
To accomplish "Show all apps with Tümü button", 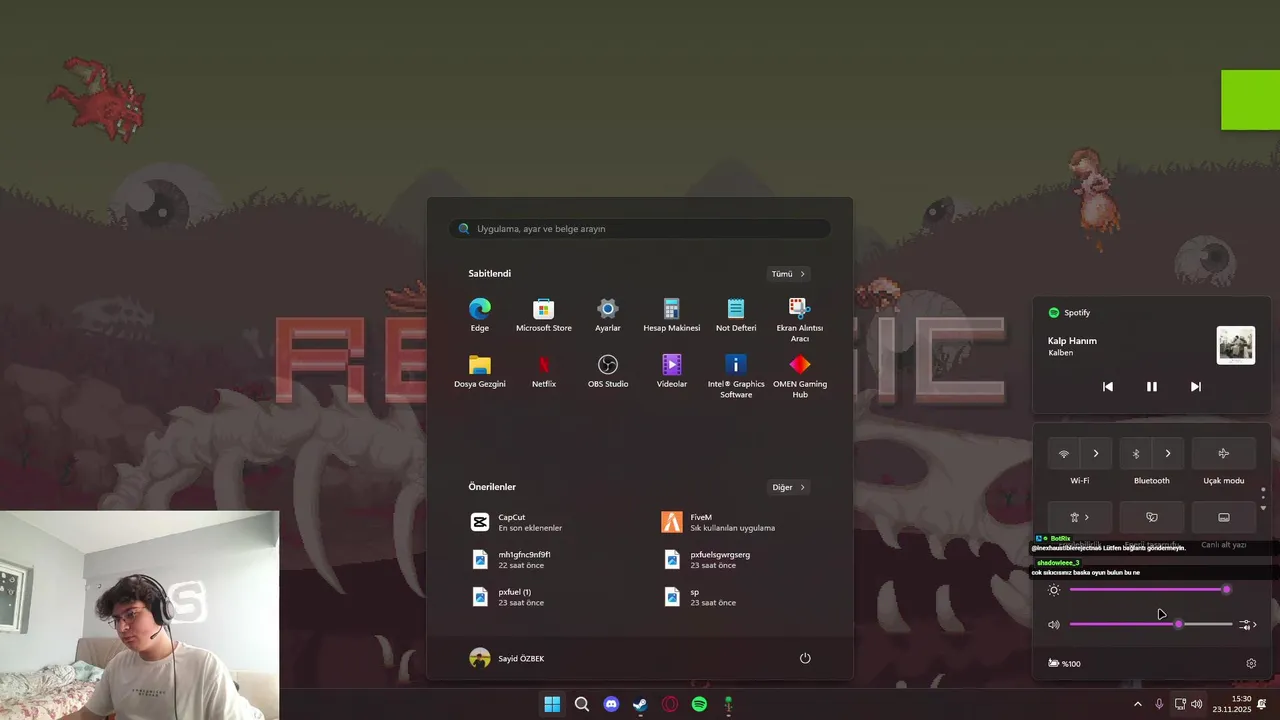I will pos(788,274).
